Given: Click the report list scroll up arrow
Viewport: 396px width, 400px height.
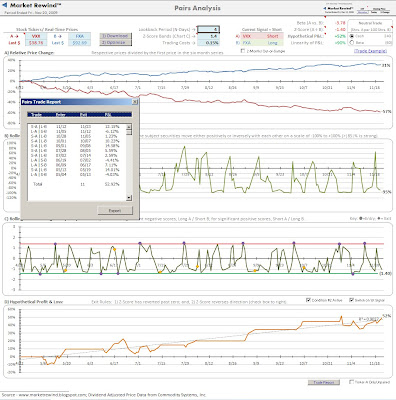Looking at the screenshot, I should point(129,127).
